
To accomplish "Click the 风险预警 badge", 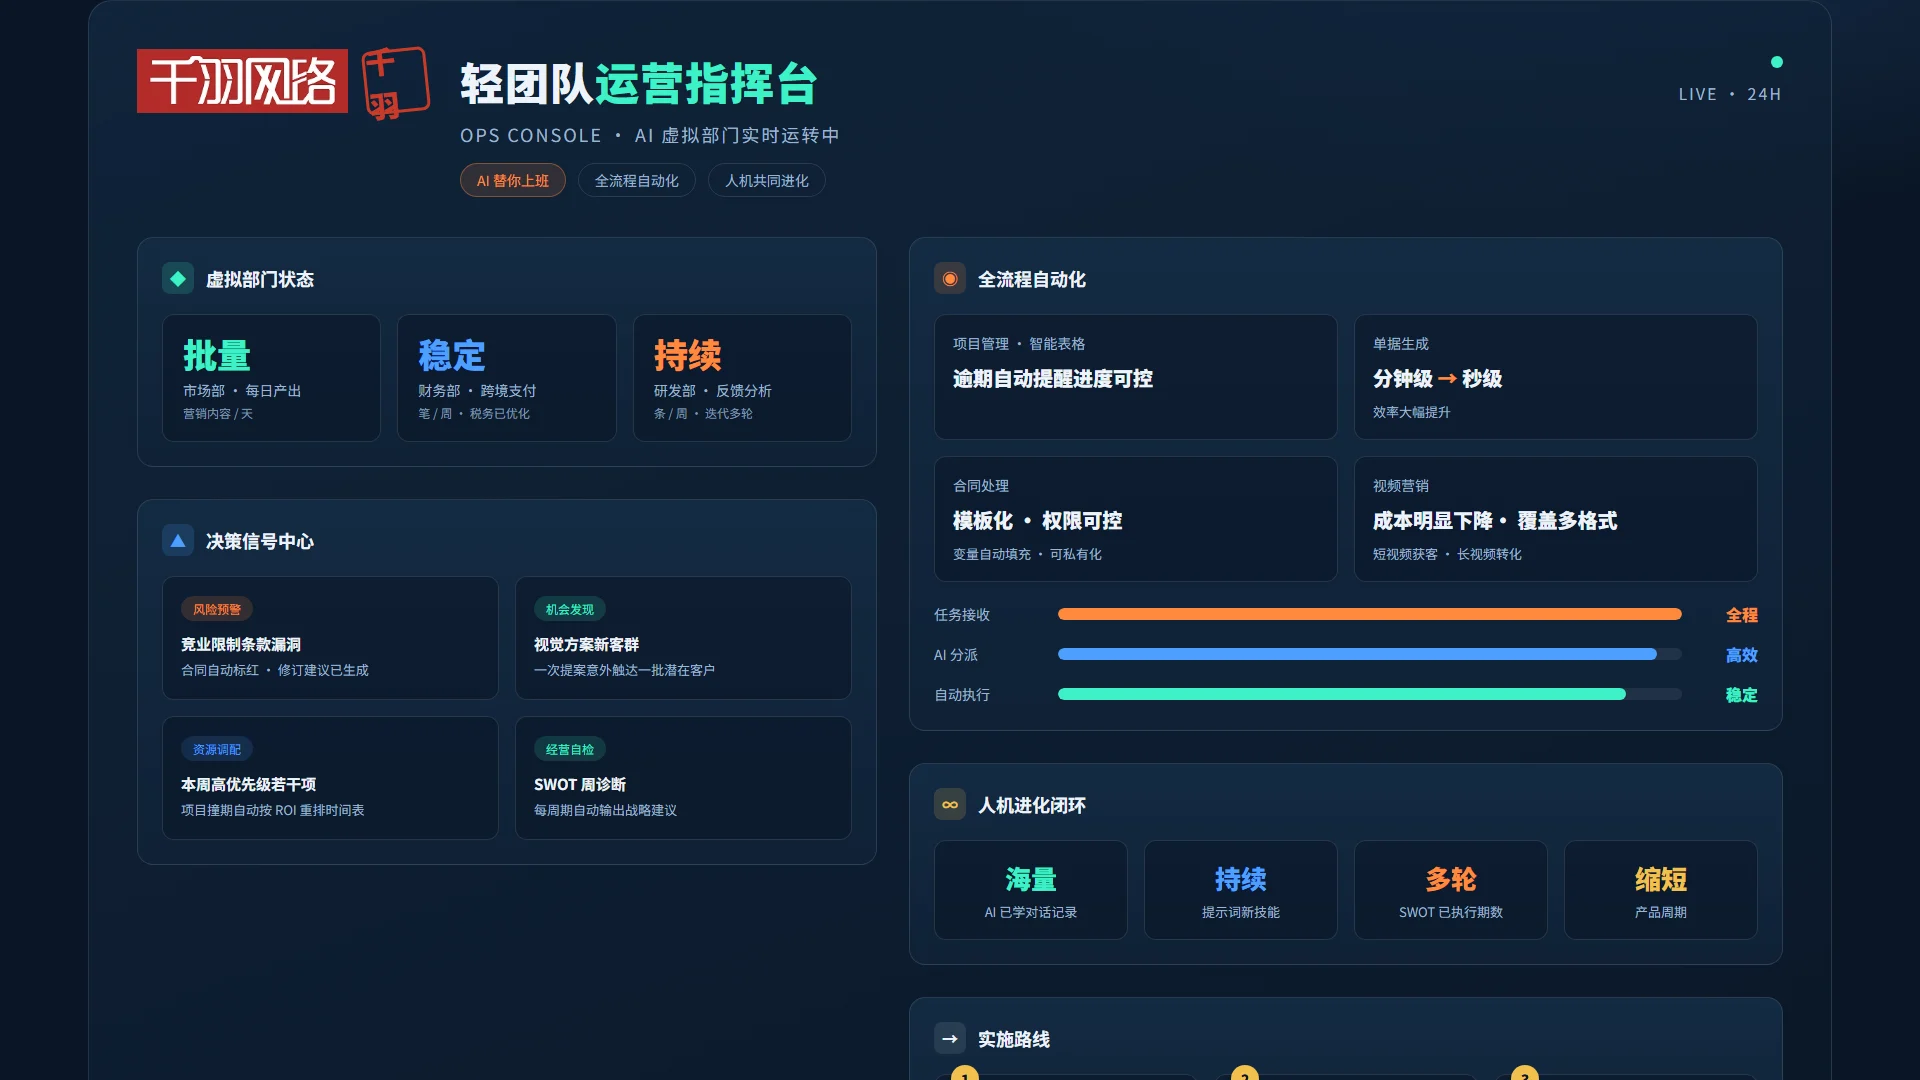I will coord(217,609).
